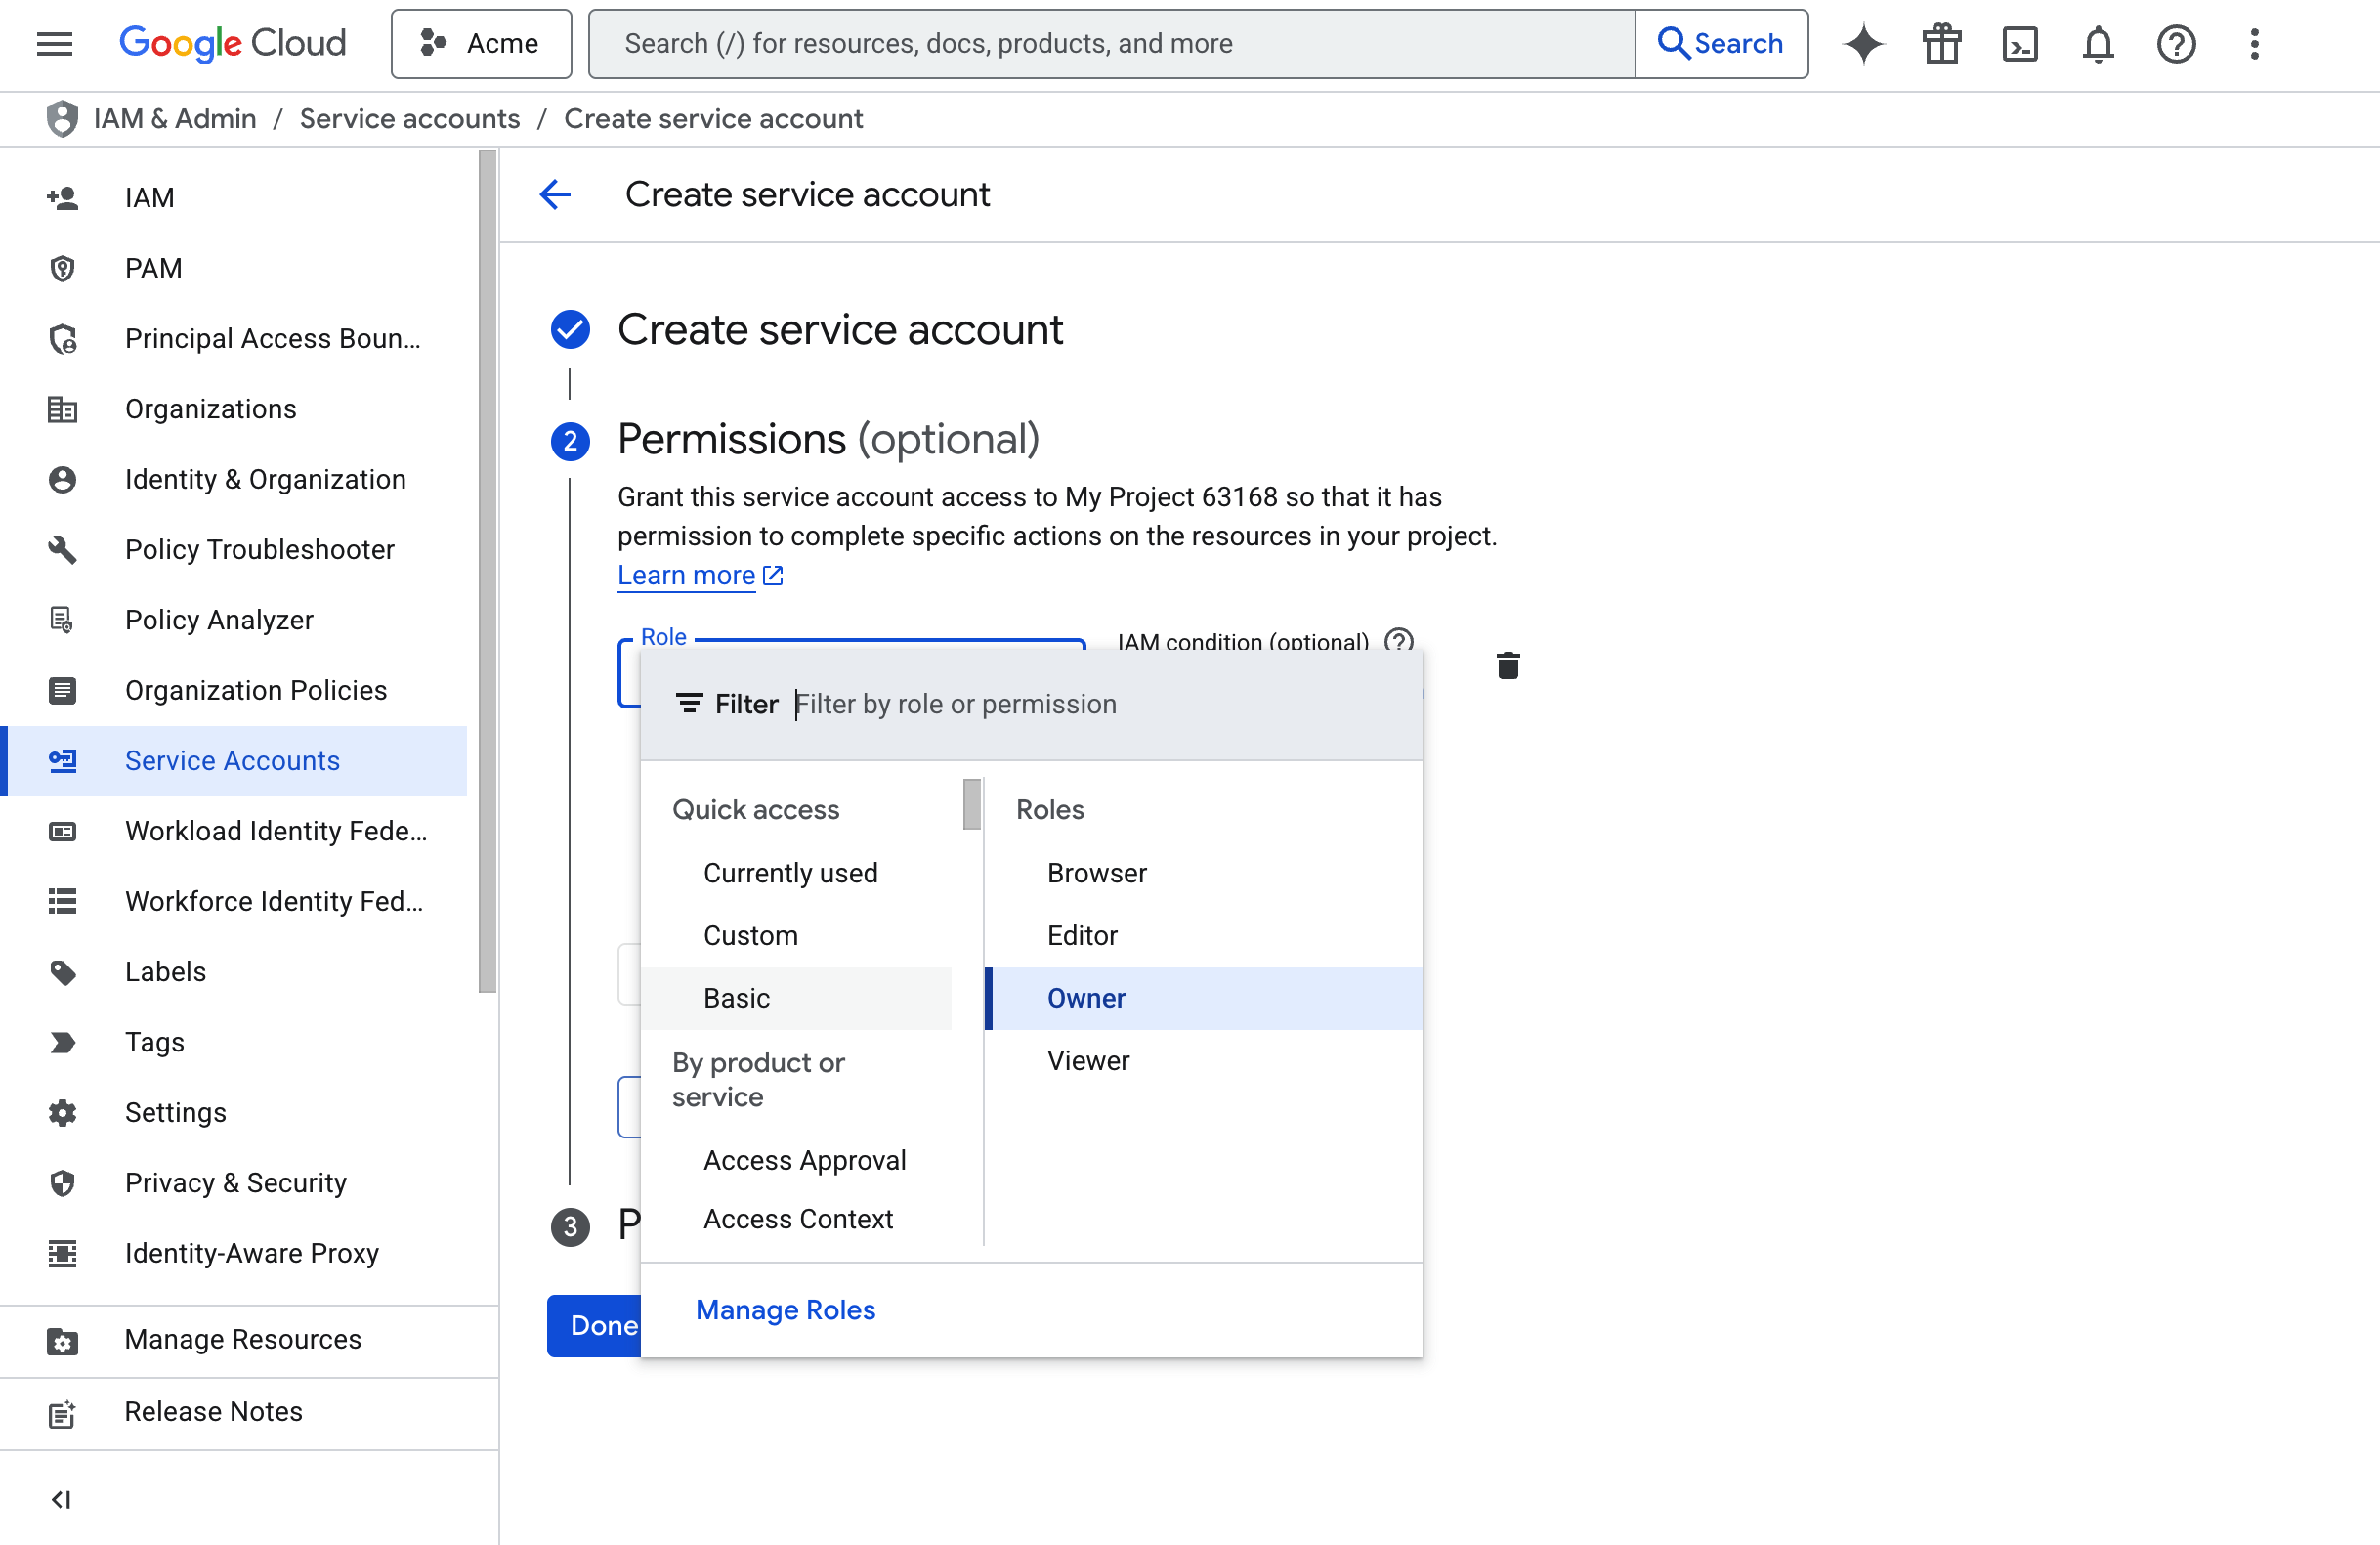Click the Settings gear icon

click(62, 1112)
